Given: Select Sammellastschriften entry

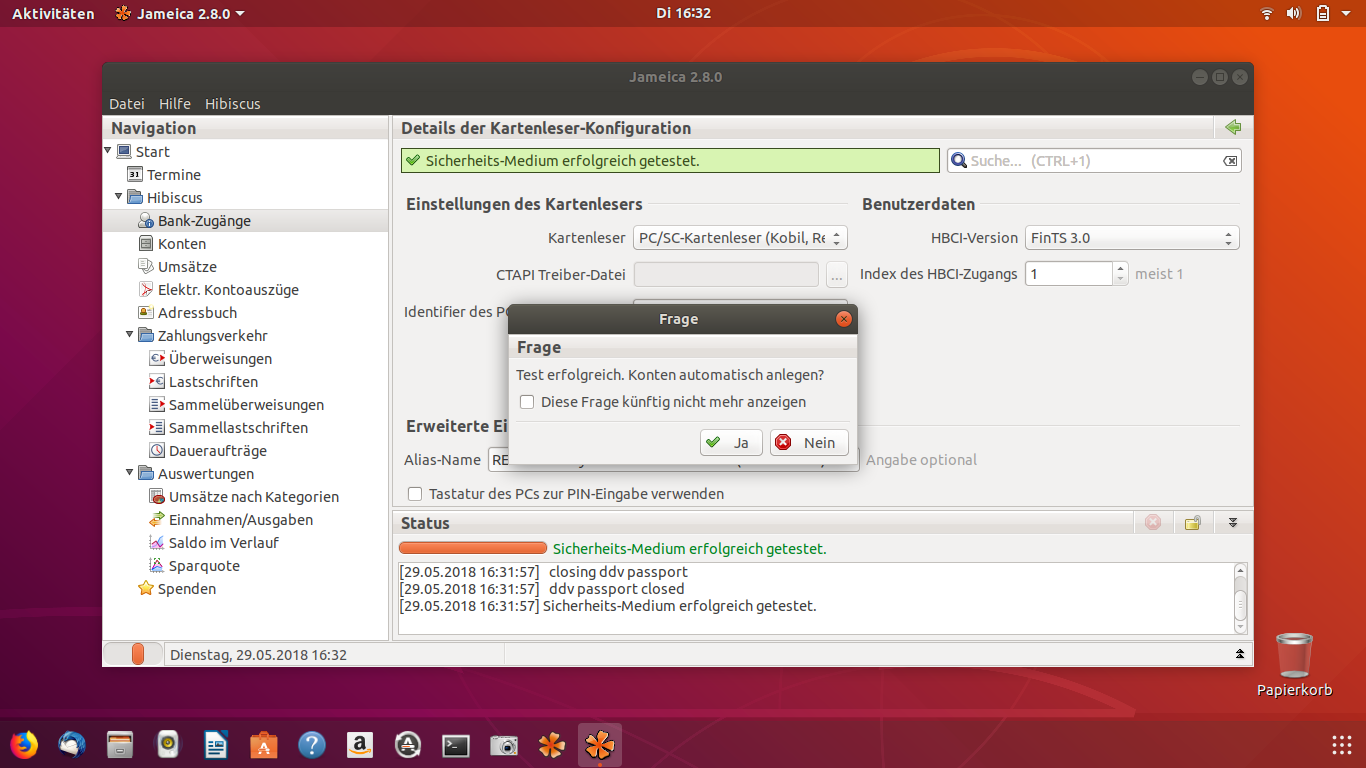Looking at the screenshot, I should point(238,428).
